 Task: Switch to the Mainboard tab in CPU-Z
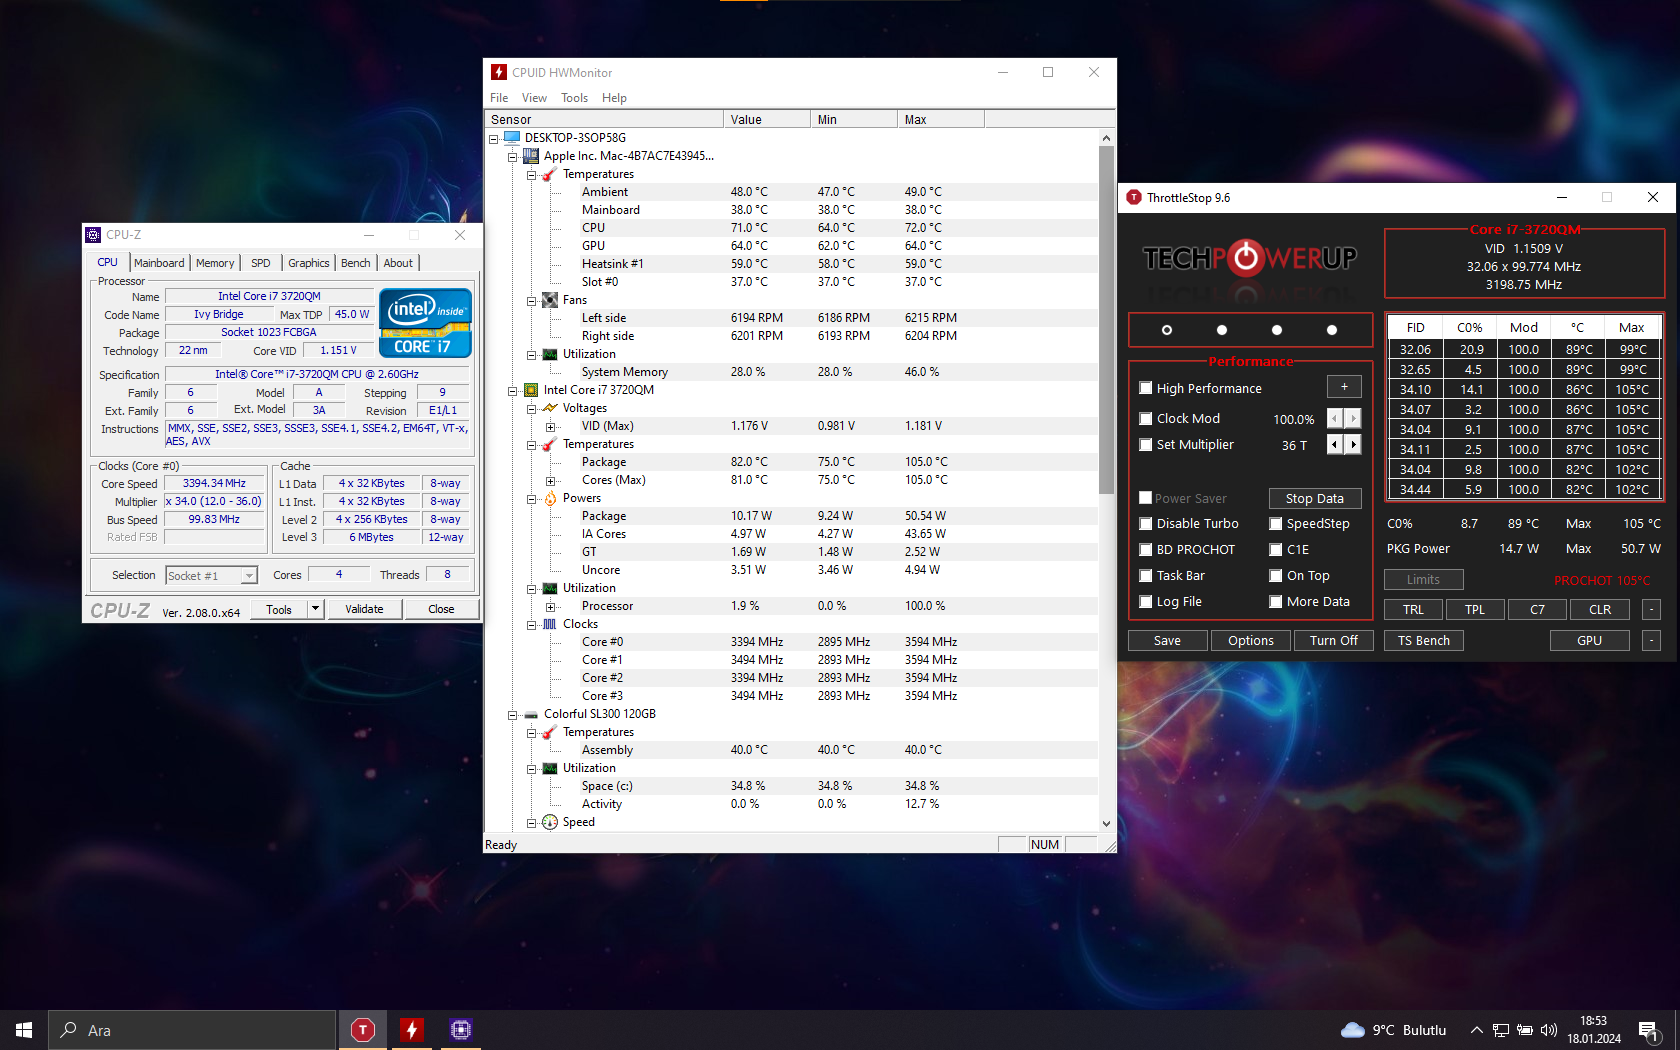tap(159, 263)
